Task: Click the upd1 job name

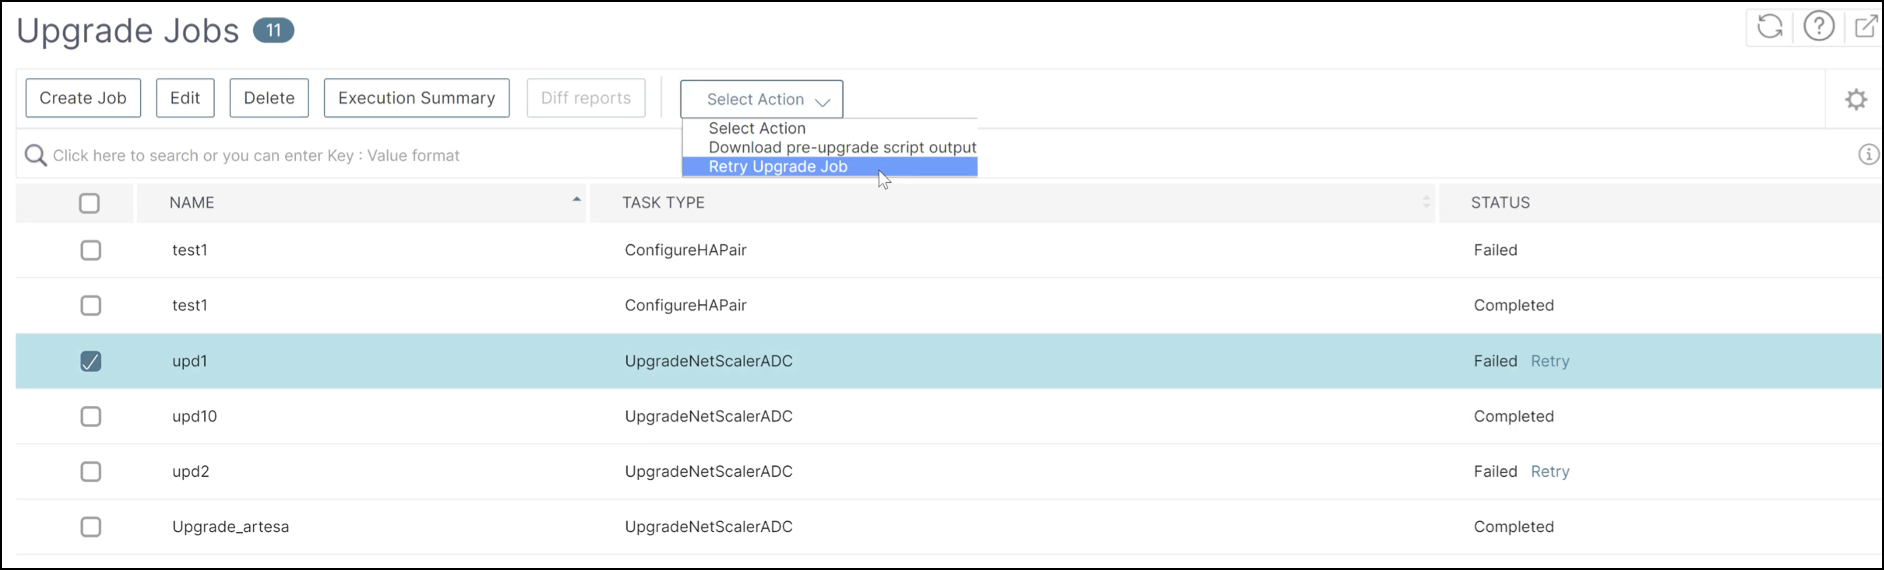Action: point(189,361)
